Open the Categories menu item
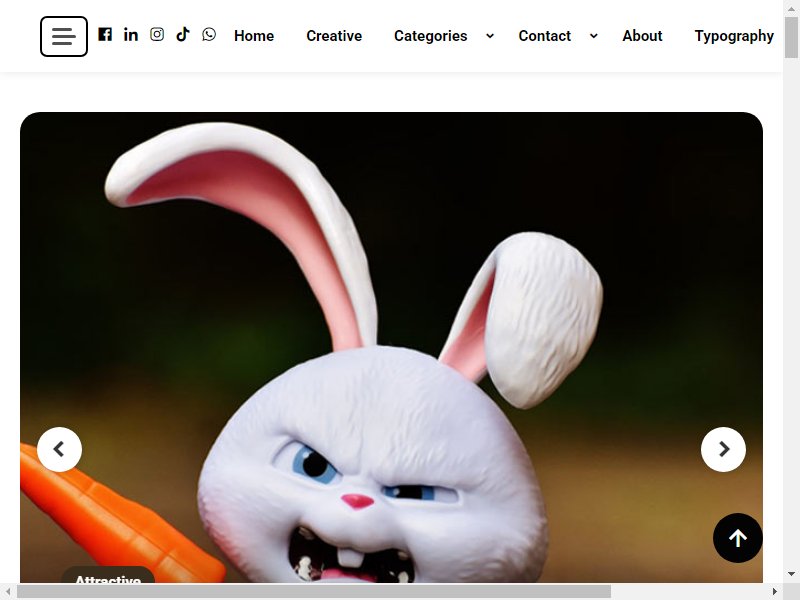 431,36
